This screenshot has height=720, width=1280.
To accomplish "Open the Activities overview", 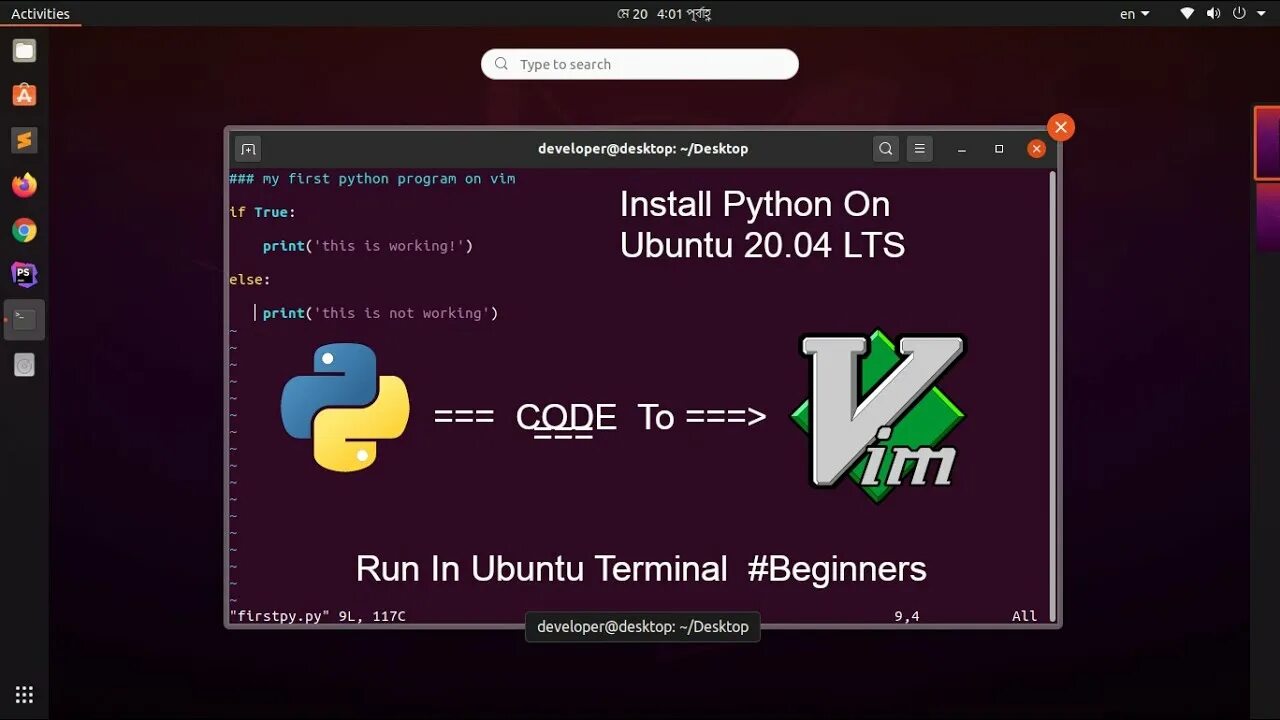I will click(x=40, y=14).
